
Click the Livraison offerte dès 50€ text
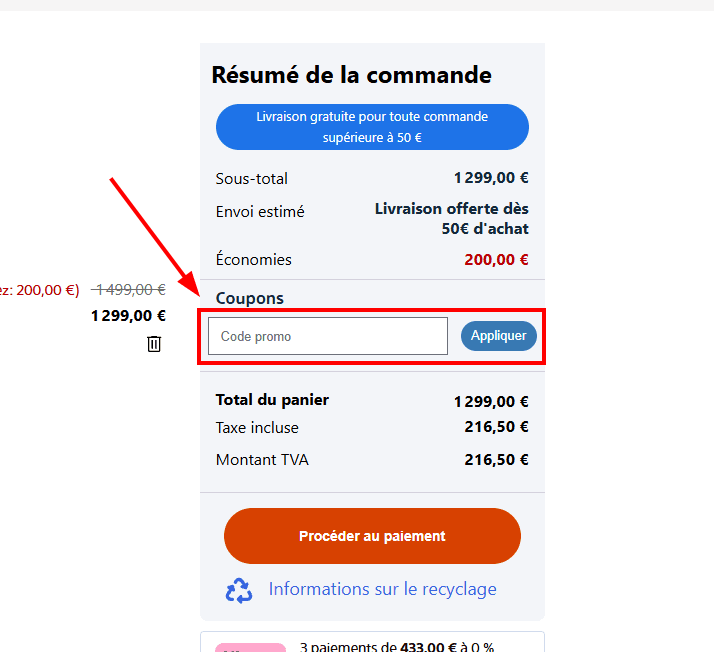[451, 219]
